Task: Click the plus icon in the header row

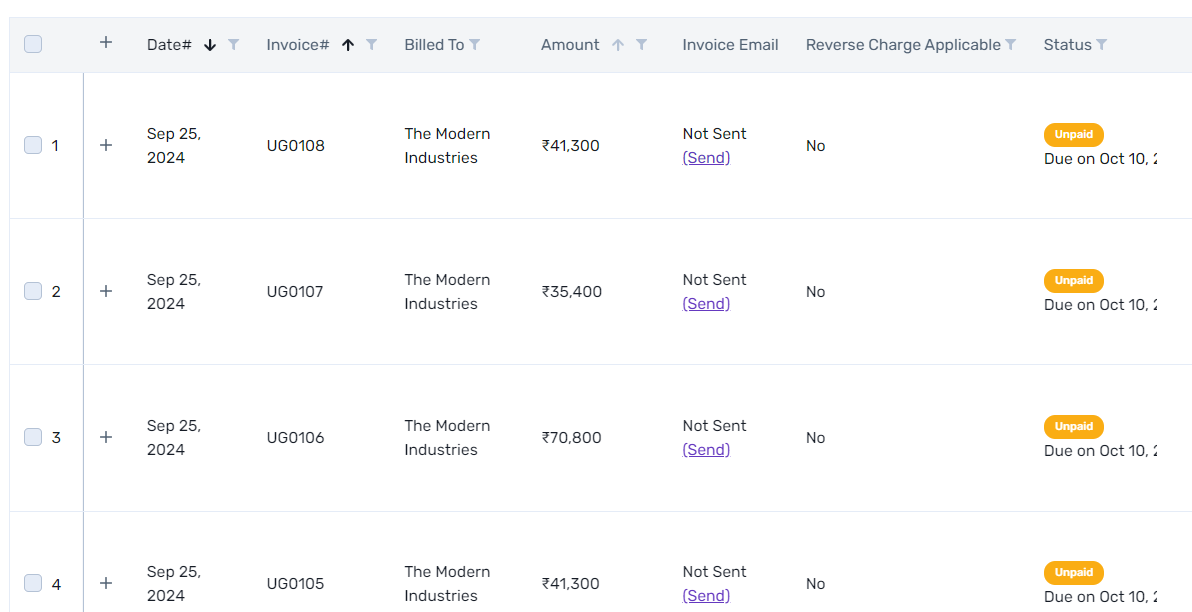Action: pyautogui.click(x=106, y=43)
